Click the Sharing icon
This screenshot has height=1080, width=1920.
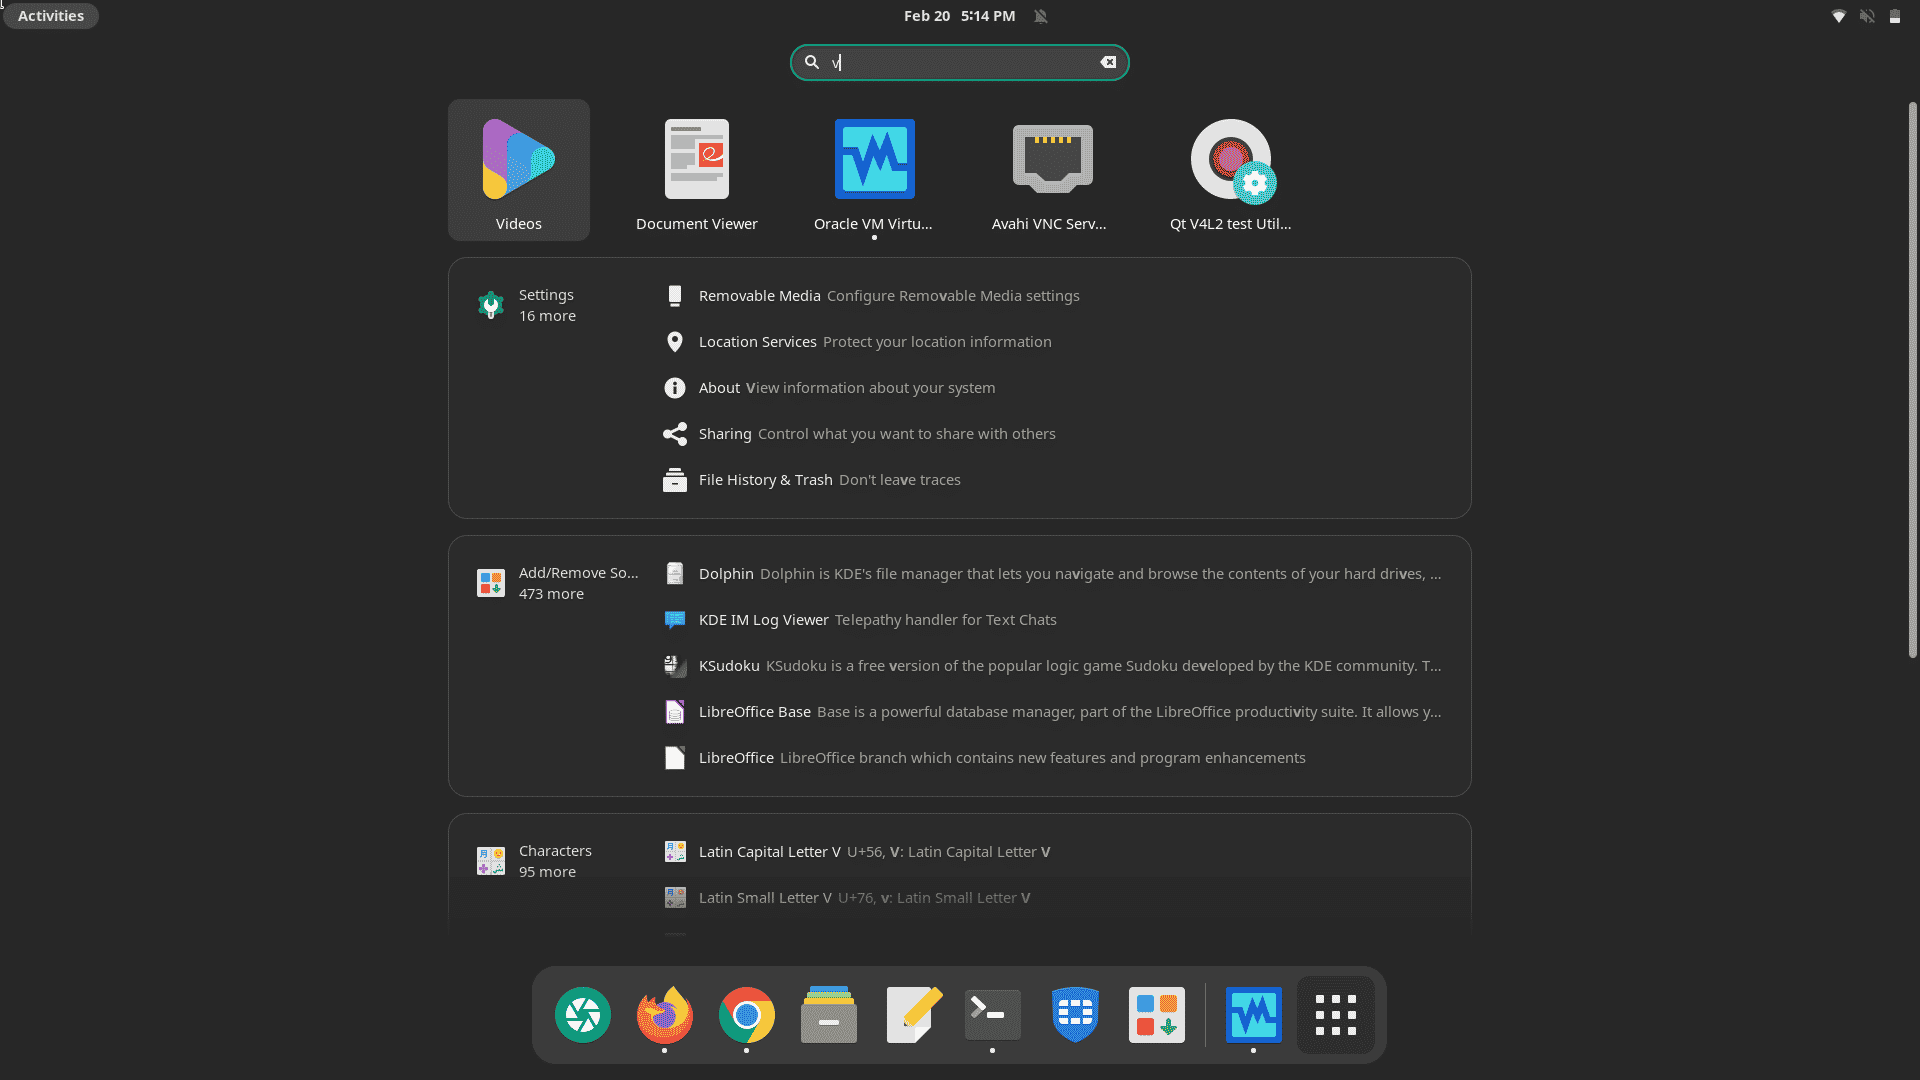pos(675,434)
